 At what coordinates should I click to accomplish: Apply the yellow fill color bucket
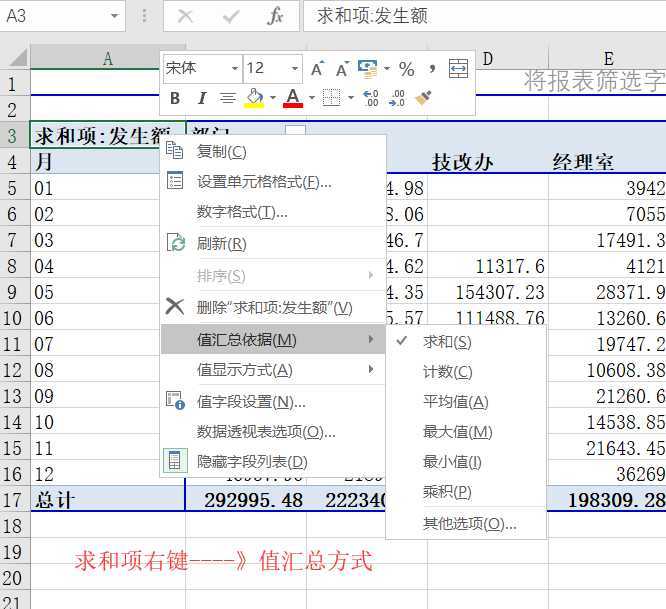[254, 98]
